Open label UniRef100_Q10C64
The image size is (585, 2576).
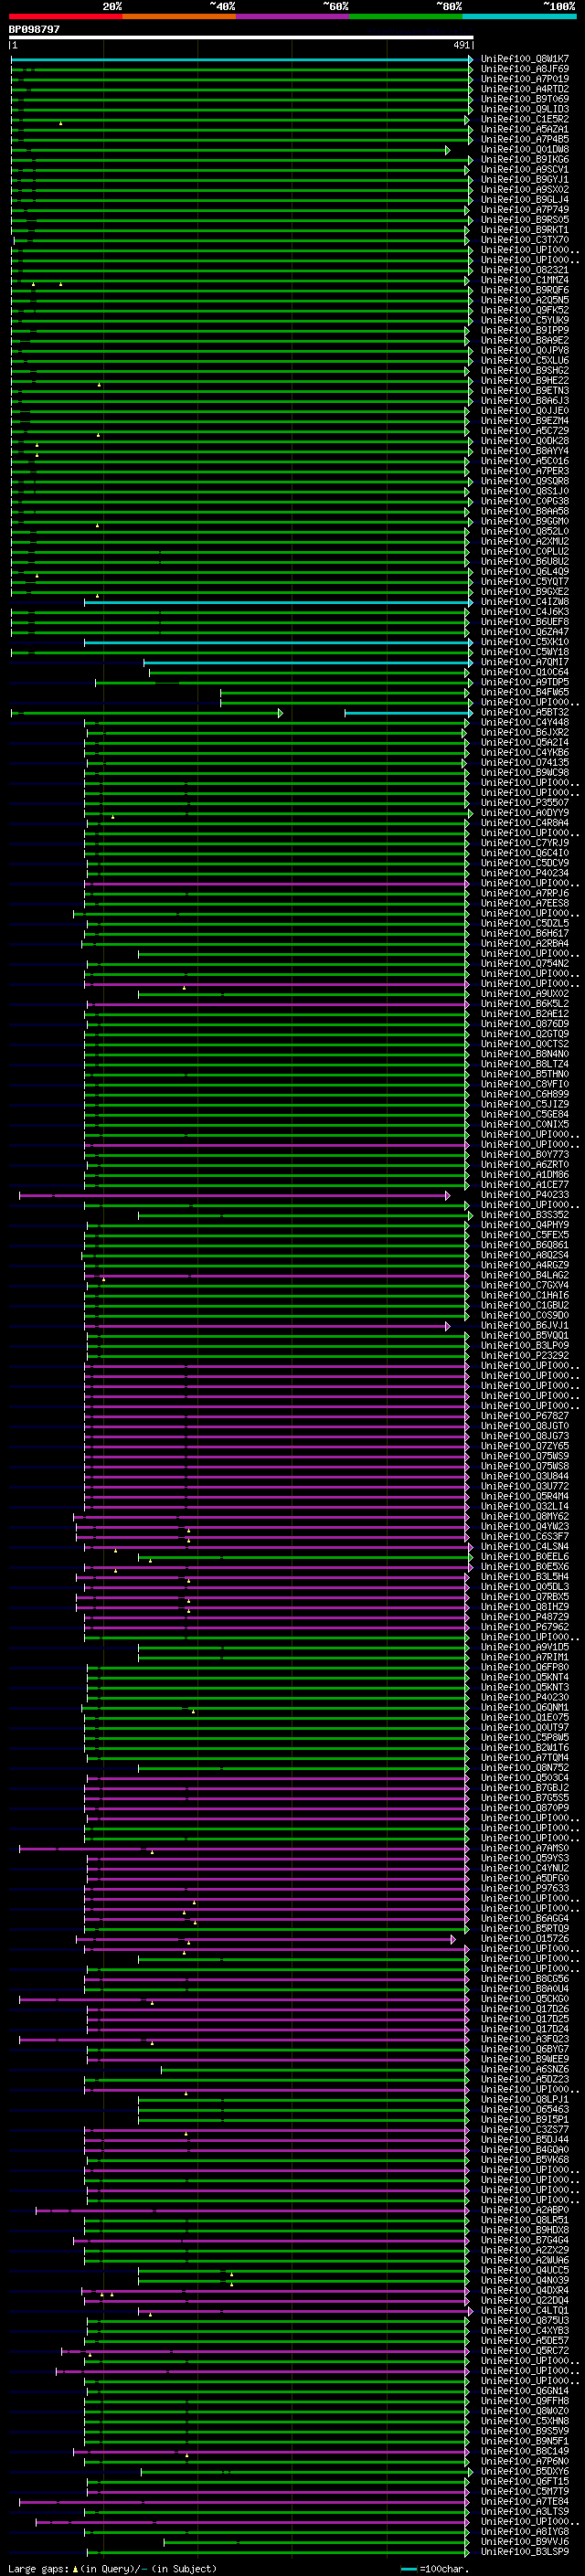click(525, 672)
